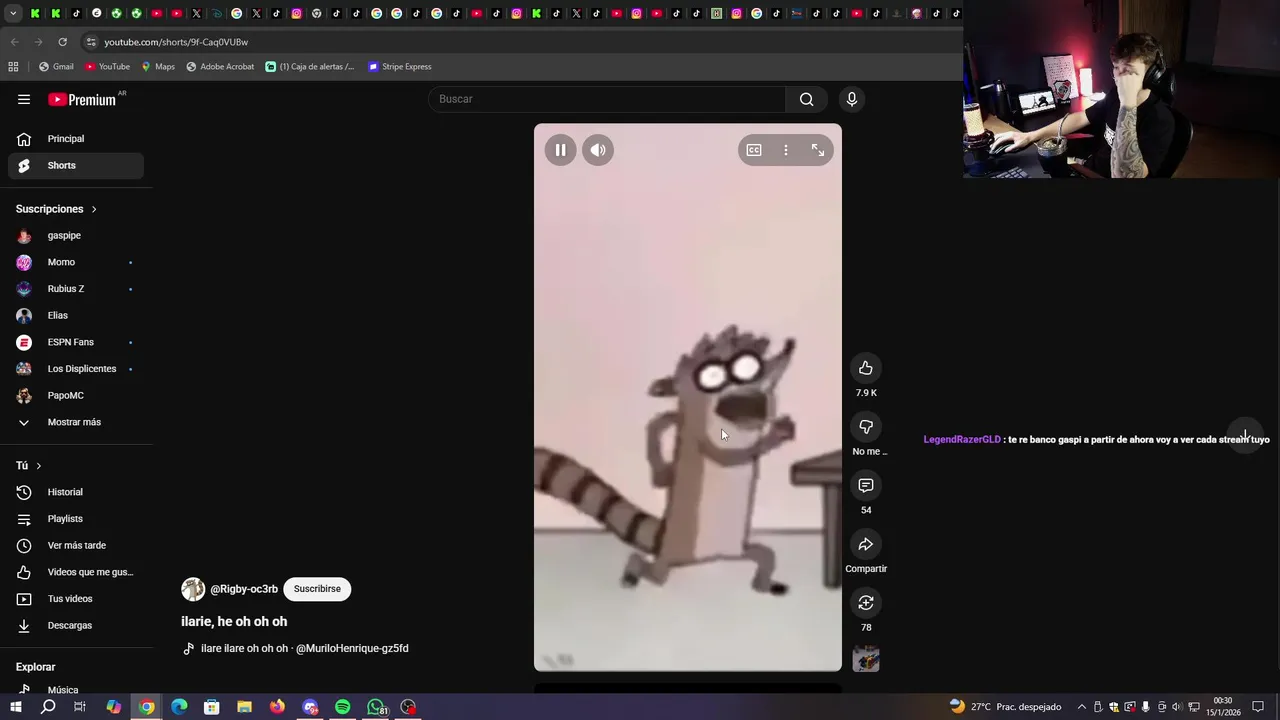Screen dimensions: 1280x720
Task: Open the Momo subscription
Action: 76,262
